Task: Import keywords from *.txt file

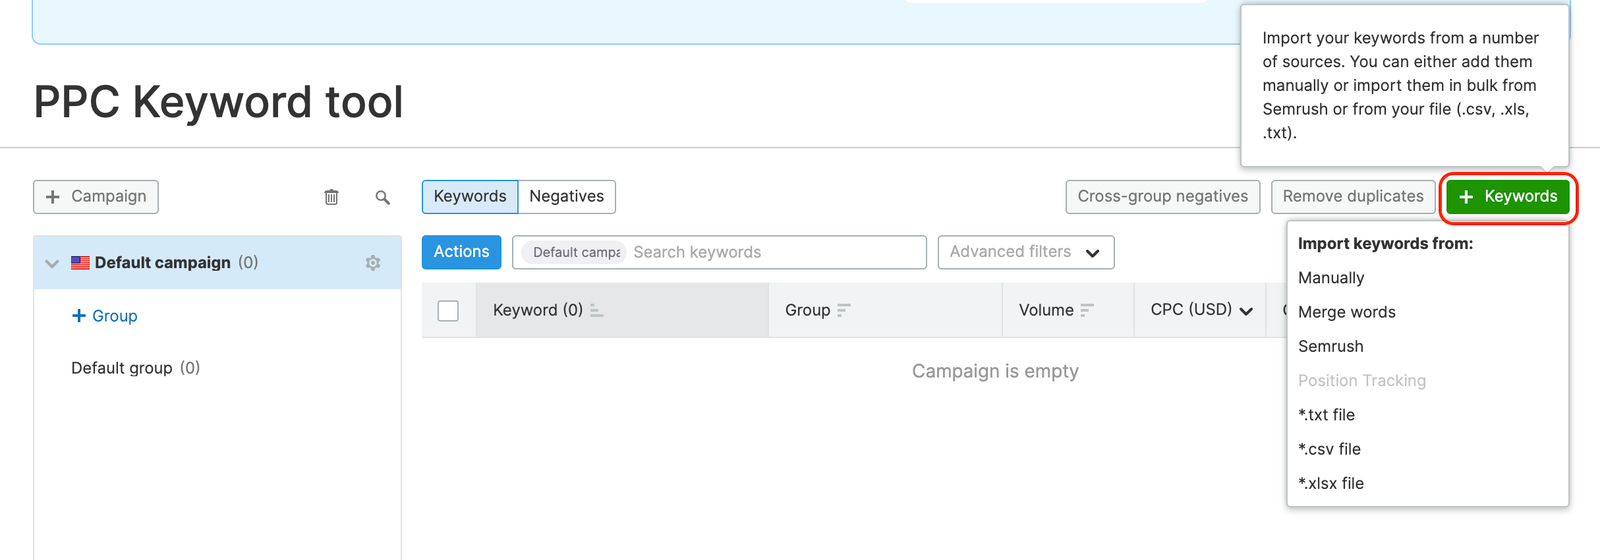Action: coord(1327,415)
